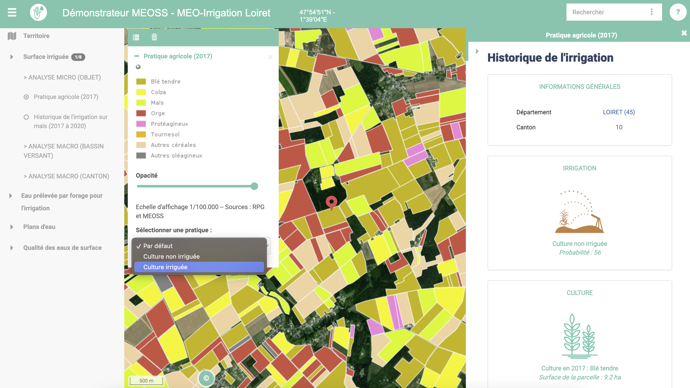Open the Territoire sidebar item
Image resolution: width=690 pixels, height=388 pixels.
pyautogui.click(x=36, y=36)
